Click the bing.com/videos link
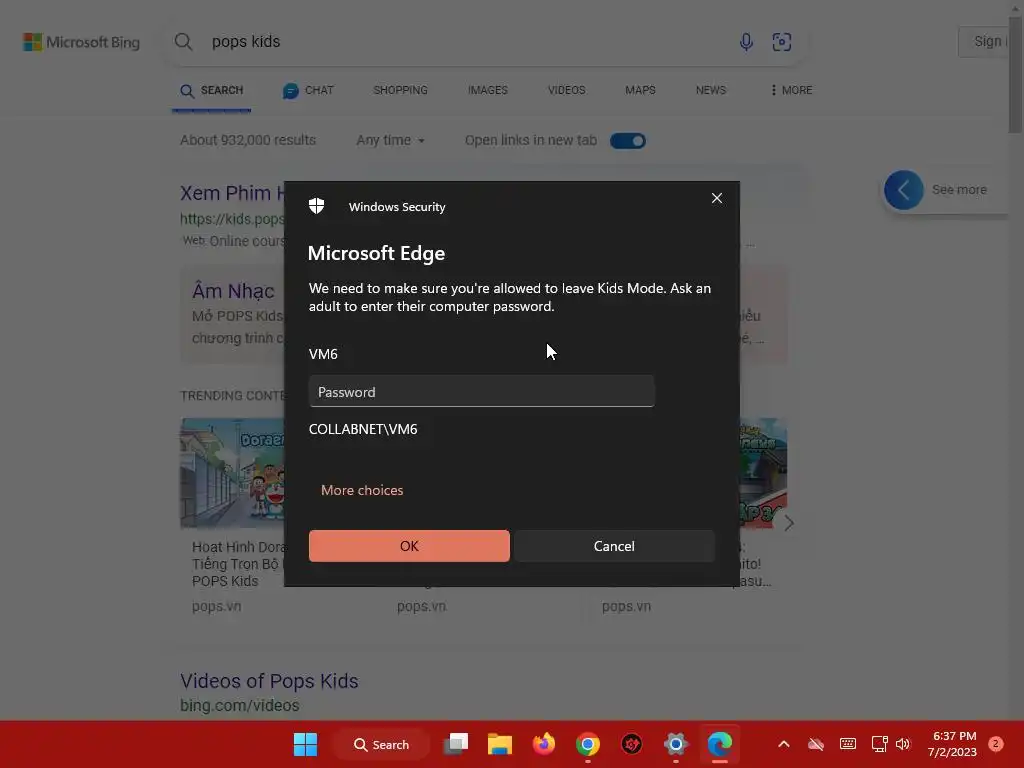 point(240,705)
